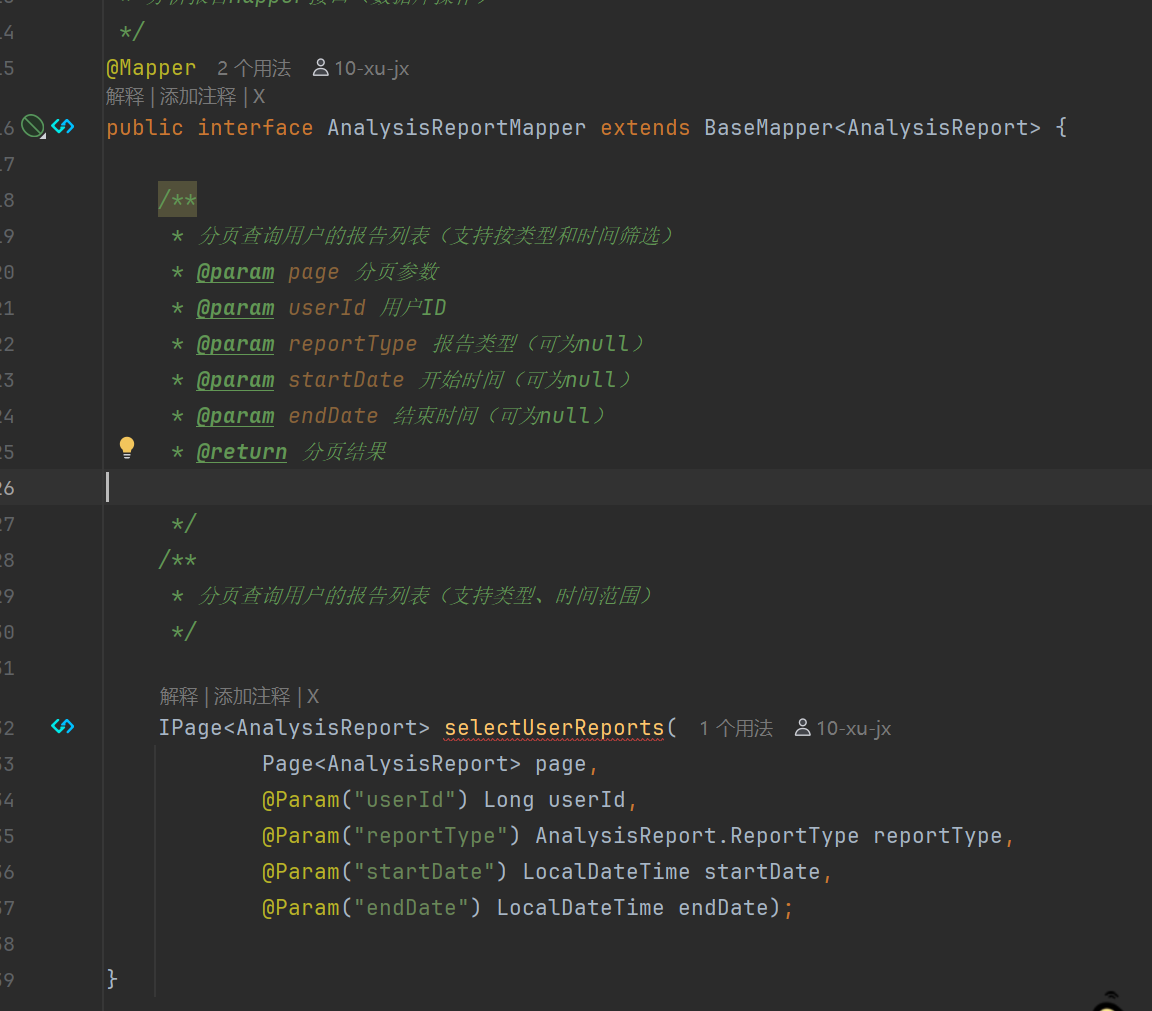1152x1011 pixels.
Task: Click @Param("startDate") annotation
Action: 385,871
